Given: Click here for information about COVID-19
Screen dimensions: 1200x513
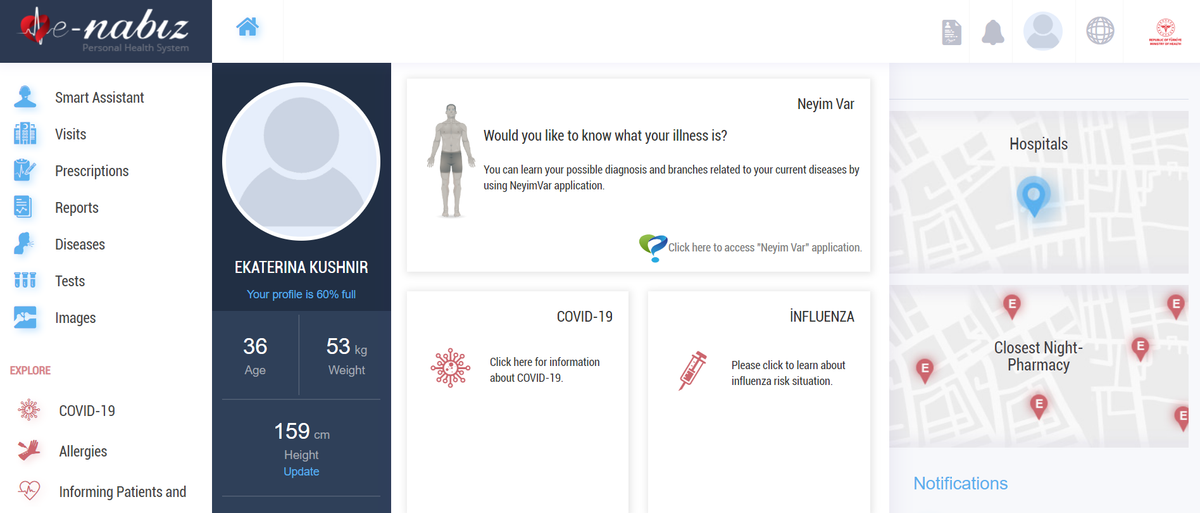Looking at the screenshot, I should [545, 370].
